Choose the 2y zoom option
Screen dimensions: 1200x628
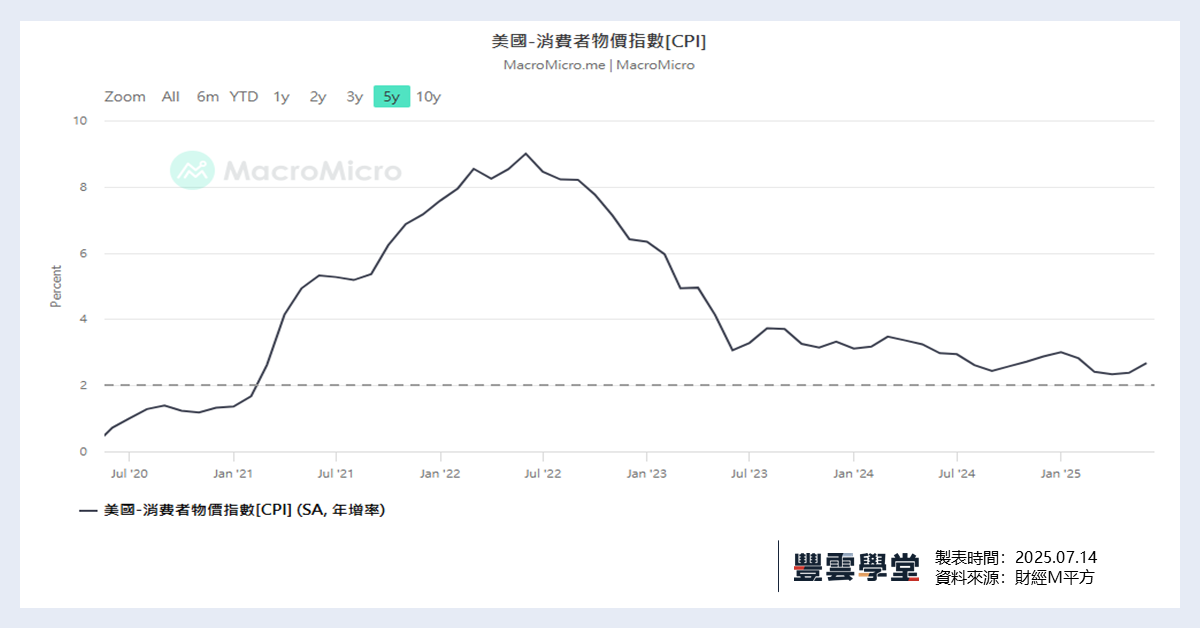click(x=318, y=97)
